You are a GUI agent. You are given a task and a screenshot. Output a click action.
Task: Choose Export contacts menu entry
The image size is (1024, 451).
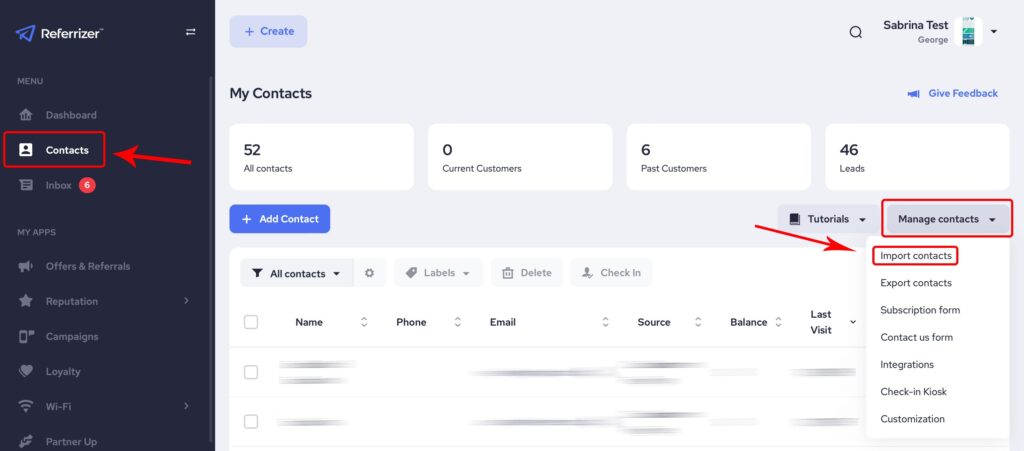click(915, 283)
